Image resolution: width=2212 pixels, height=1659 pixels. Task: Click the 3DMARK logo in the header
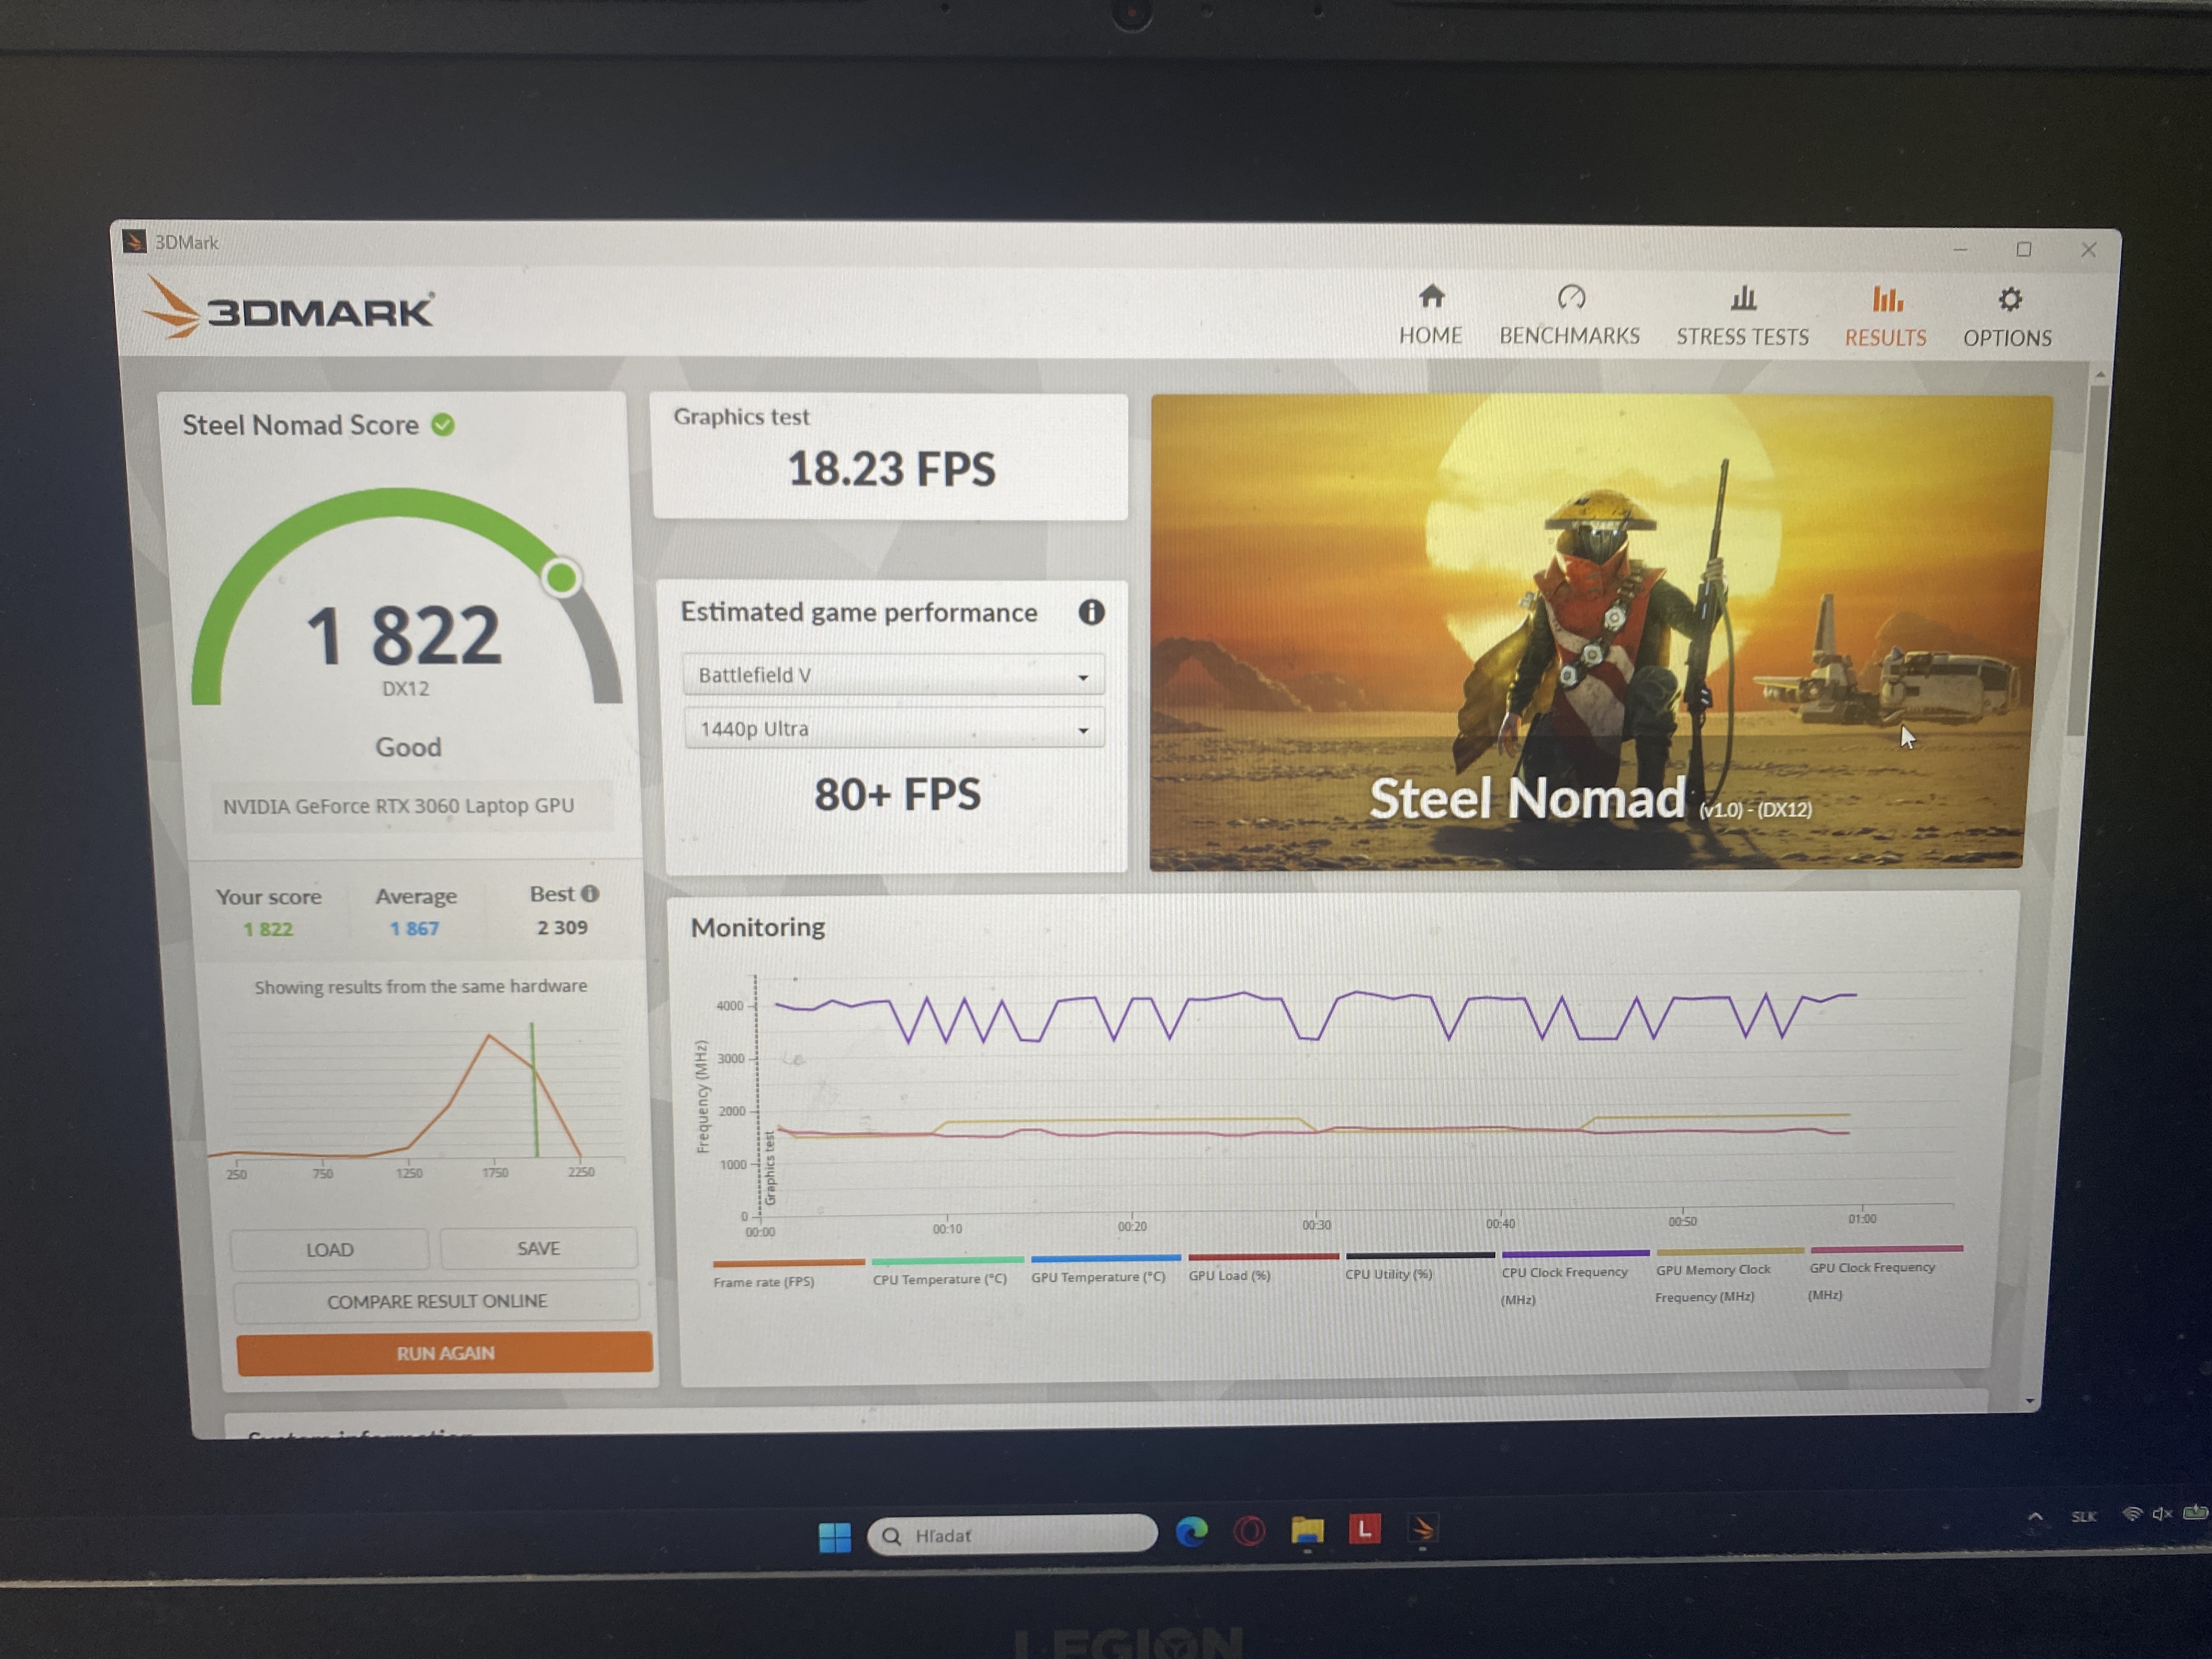click(x=289, y=309)
